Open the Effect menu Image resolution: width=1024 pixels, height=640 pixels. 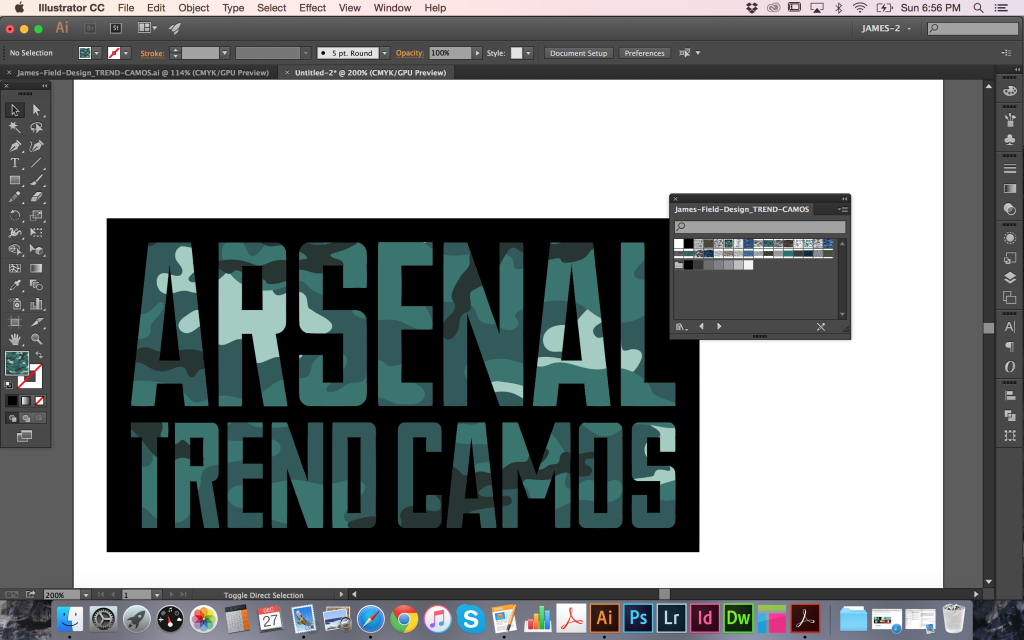[312, 8]
